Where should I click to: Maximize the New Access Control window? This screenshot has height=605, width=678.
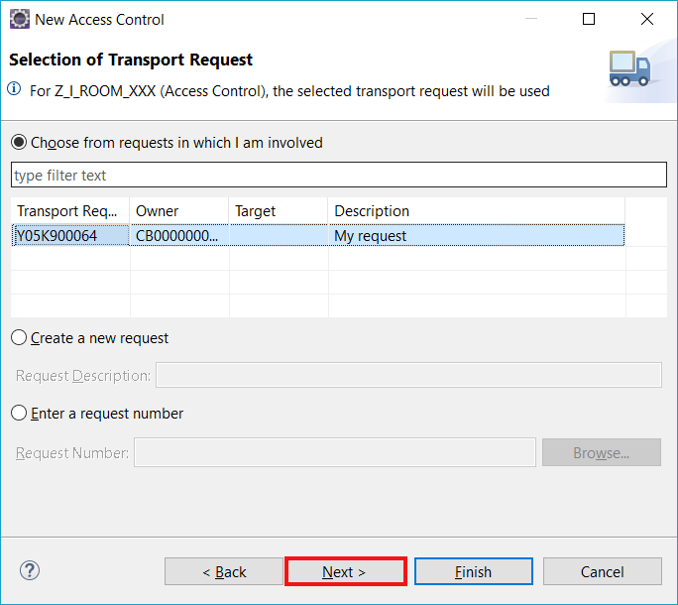(x=588, y=19)
